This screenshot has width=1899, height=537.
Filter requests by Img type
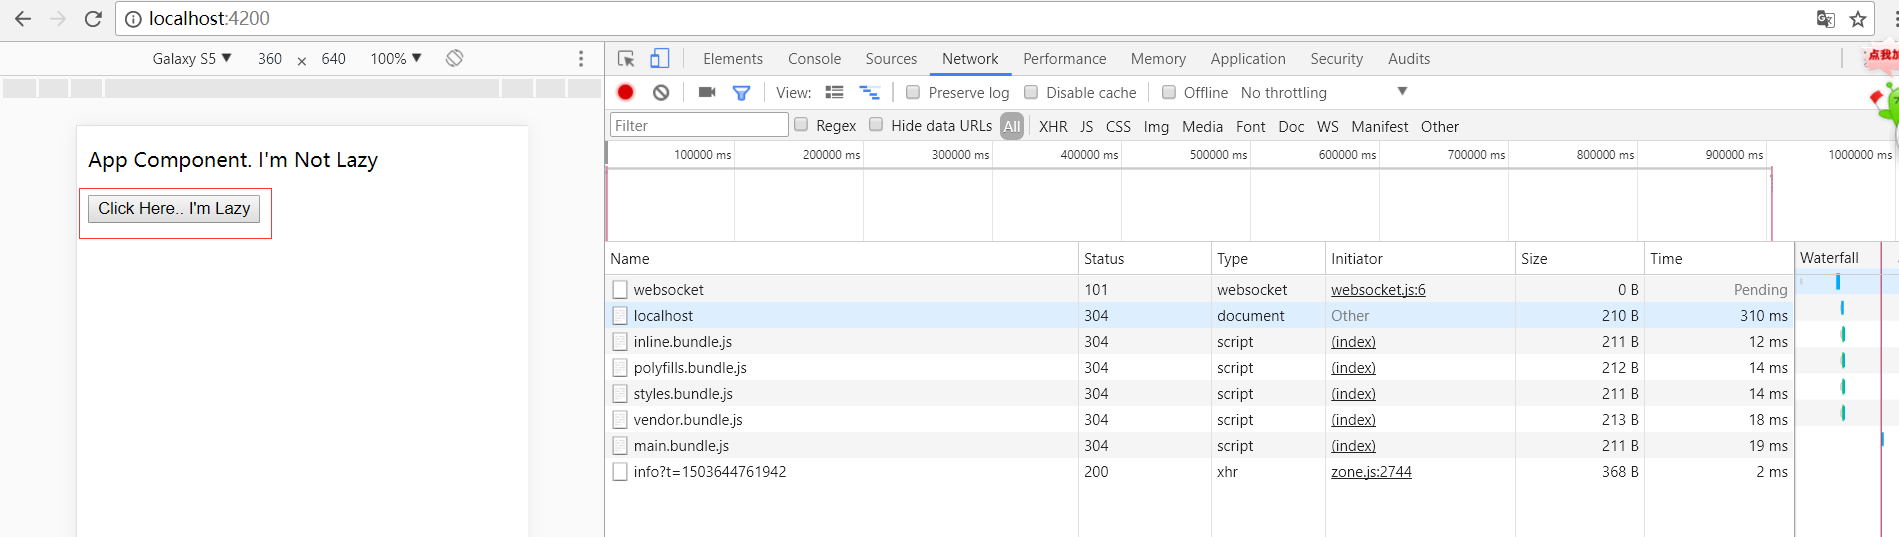pos(1156,126)
